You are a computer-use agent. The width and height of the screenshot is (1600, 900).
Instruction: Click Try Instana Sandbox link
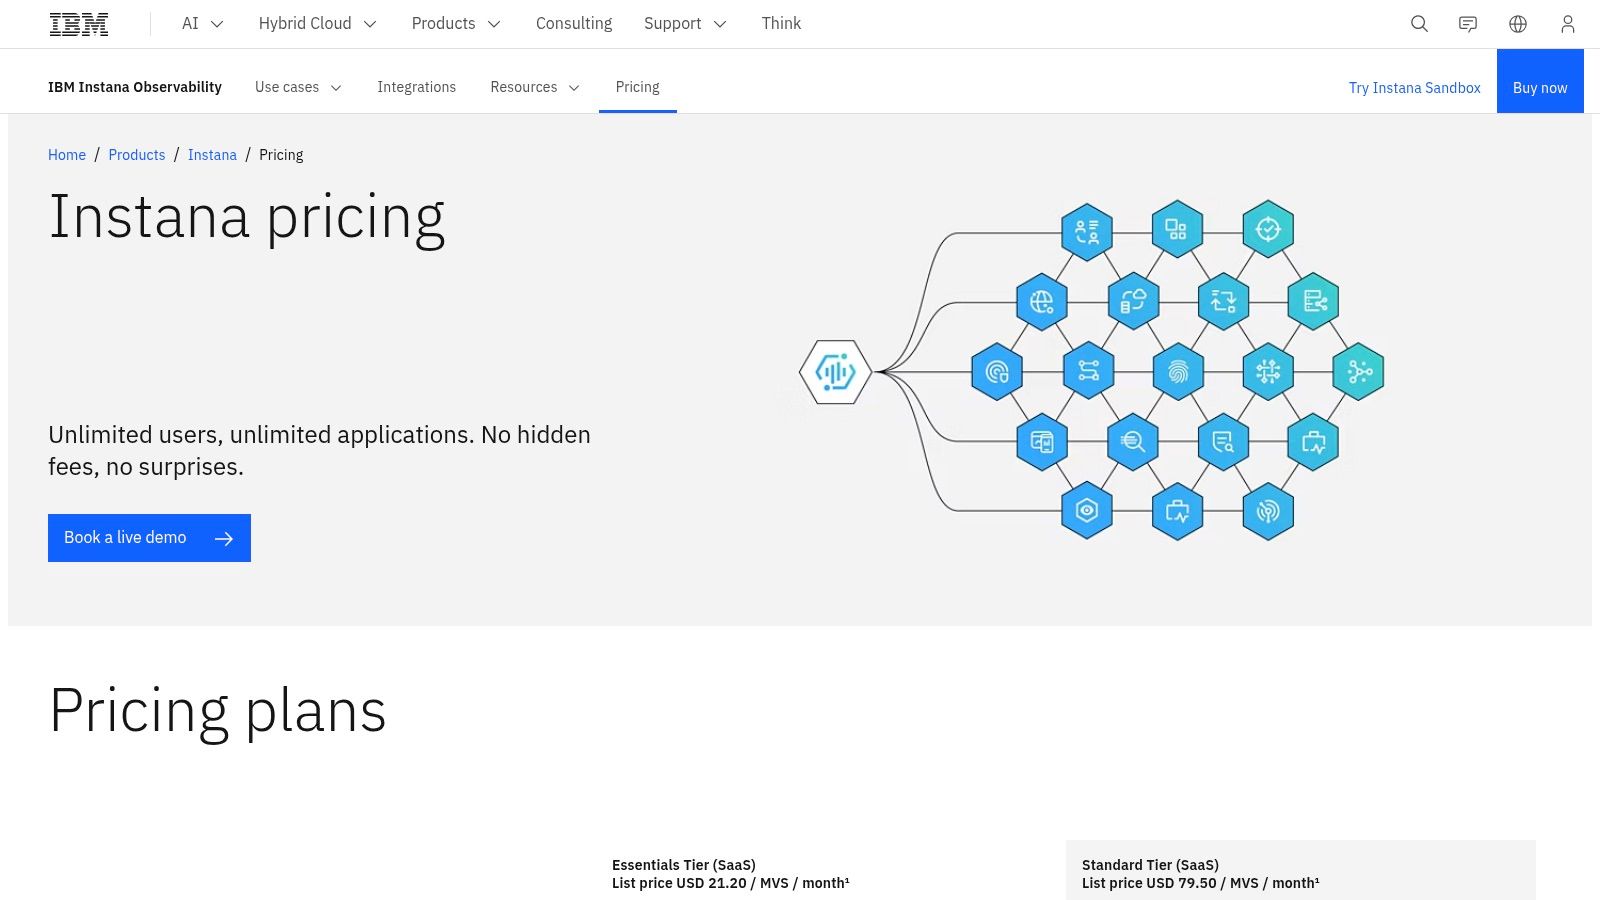(1414, 88)
